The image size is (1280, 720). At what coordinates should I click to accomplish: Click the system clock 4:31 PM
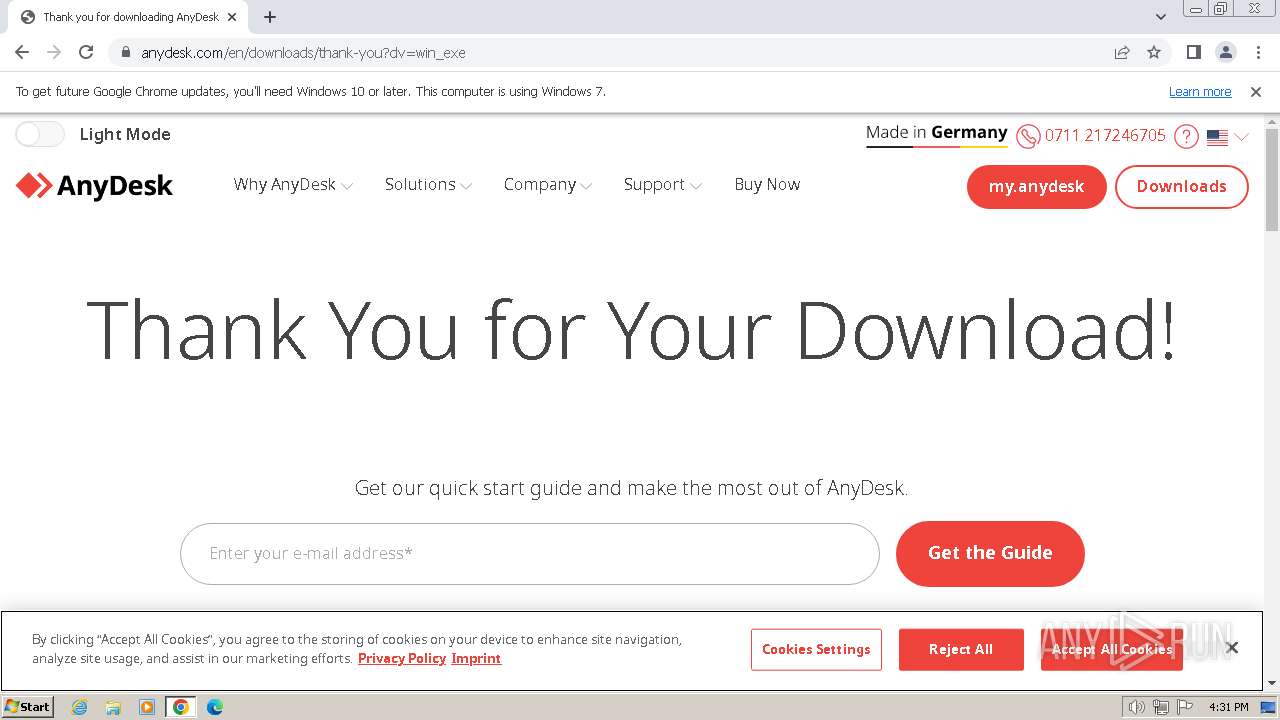(1228, 707)
